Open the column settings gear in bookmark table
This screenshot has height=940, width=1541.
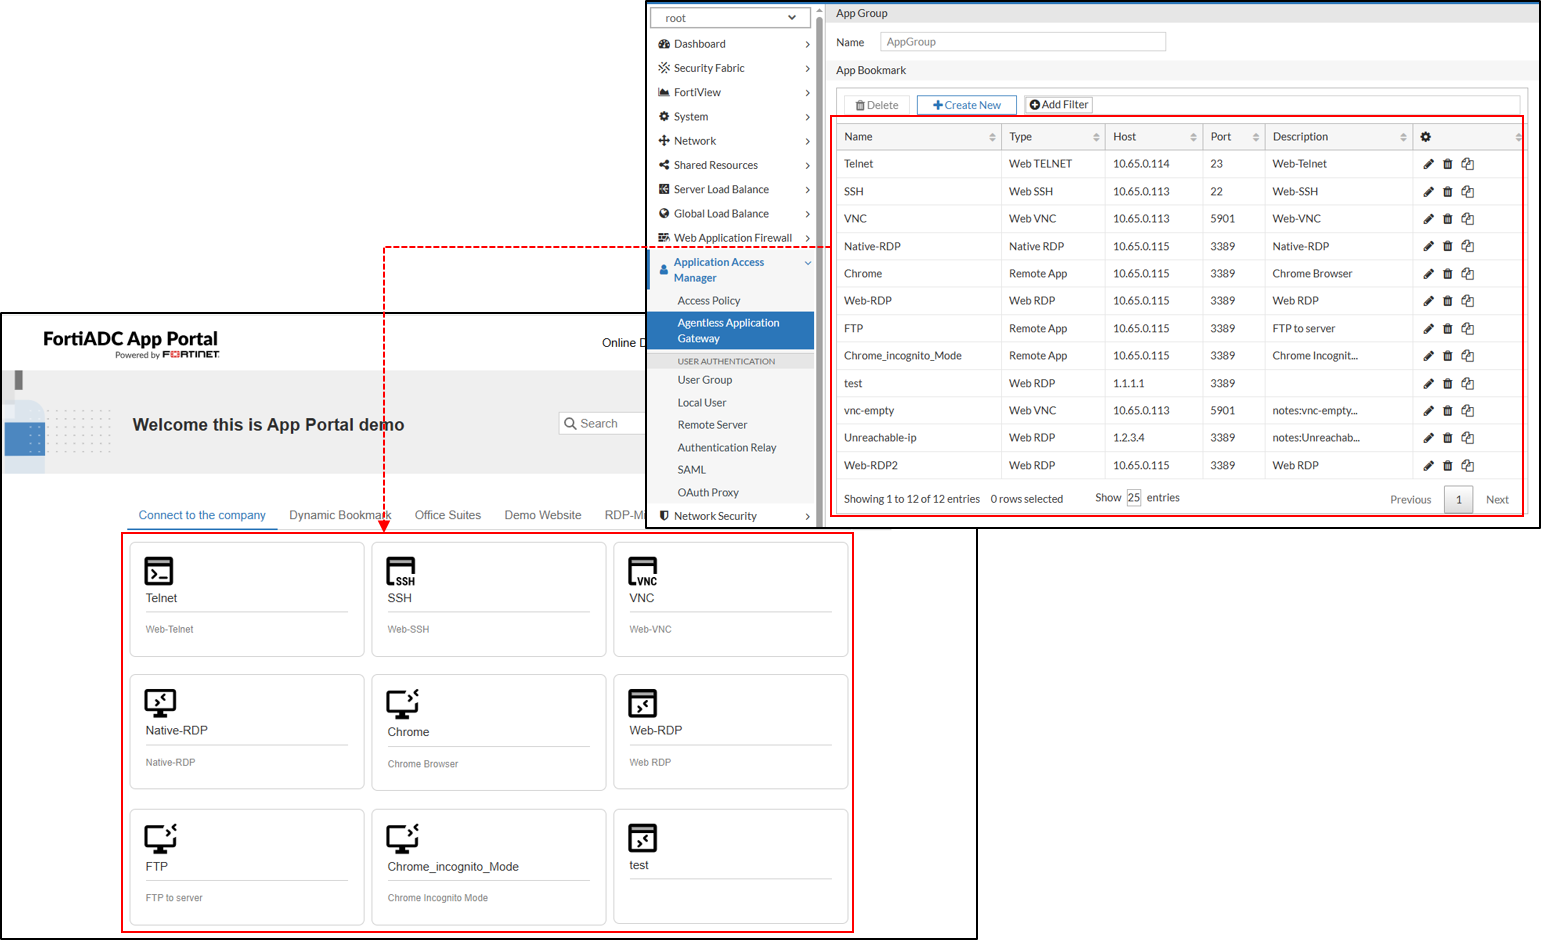(x=1427, y=136)
